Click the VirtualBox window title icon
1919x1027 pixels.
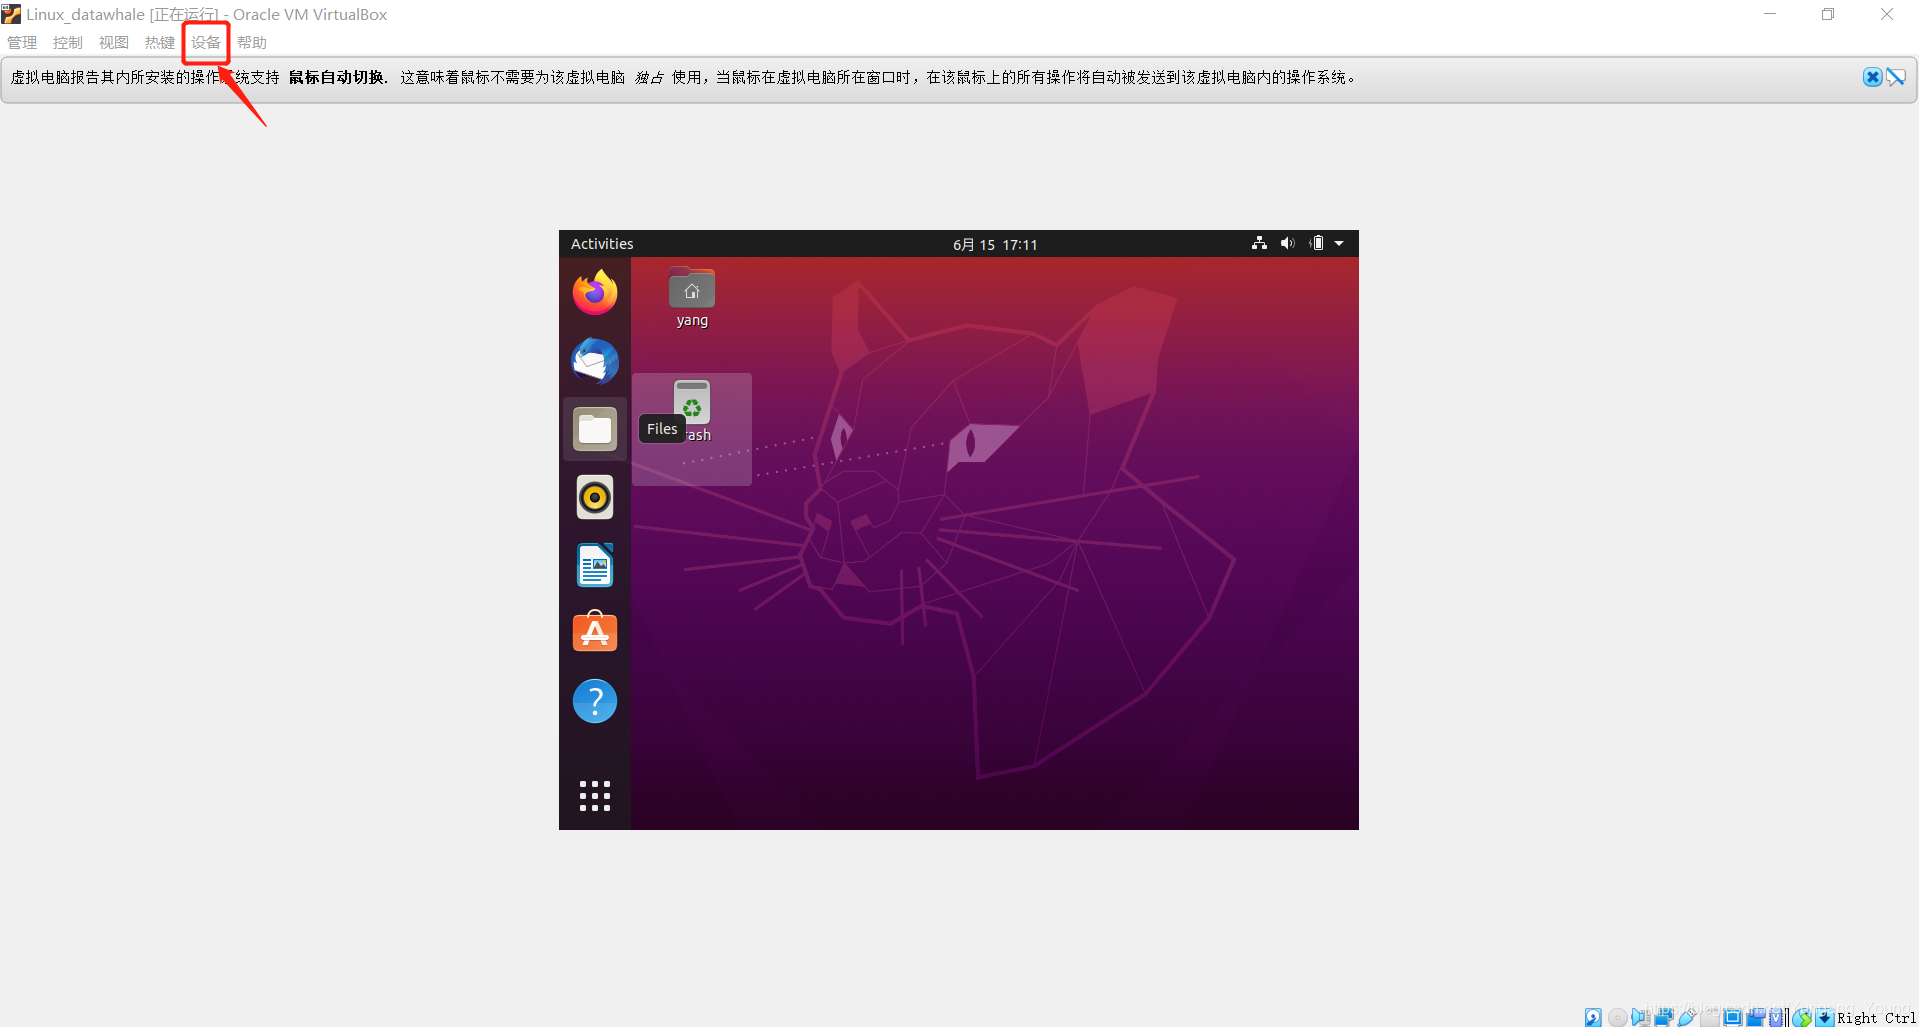click(11, 14)
